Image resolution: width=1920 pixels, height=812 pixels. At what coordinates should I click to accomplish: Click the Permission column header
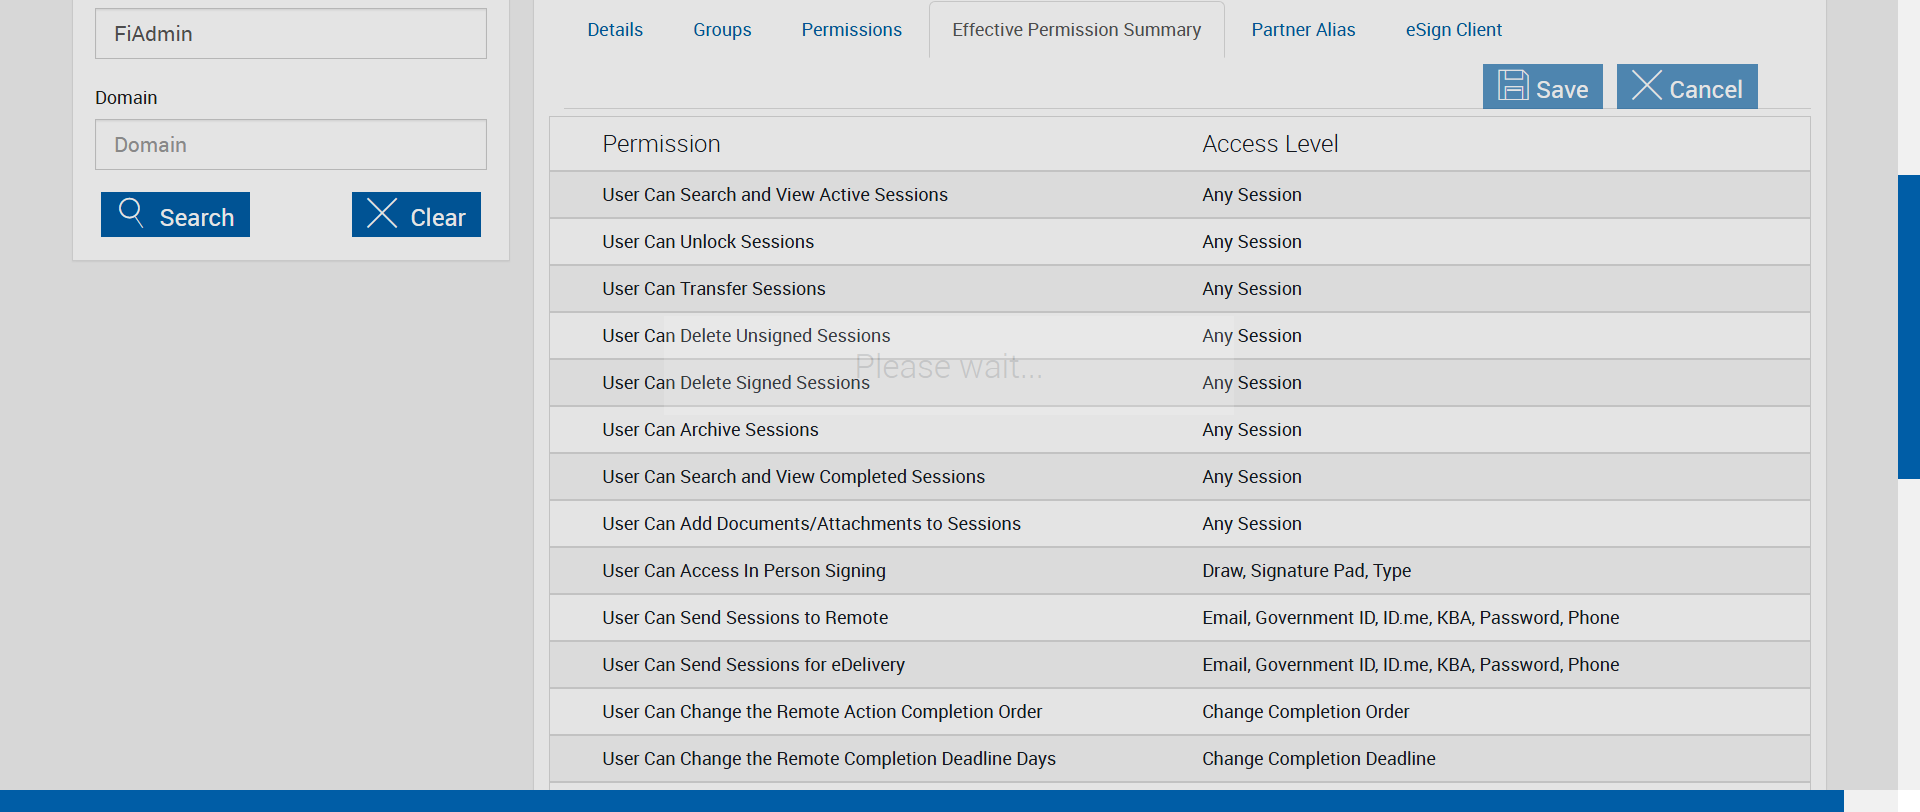click(x=661, y=144)
